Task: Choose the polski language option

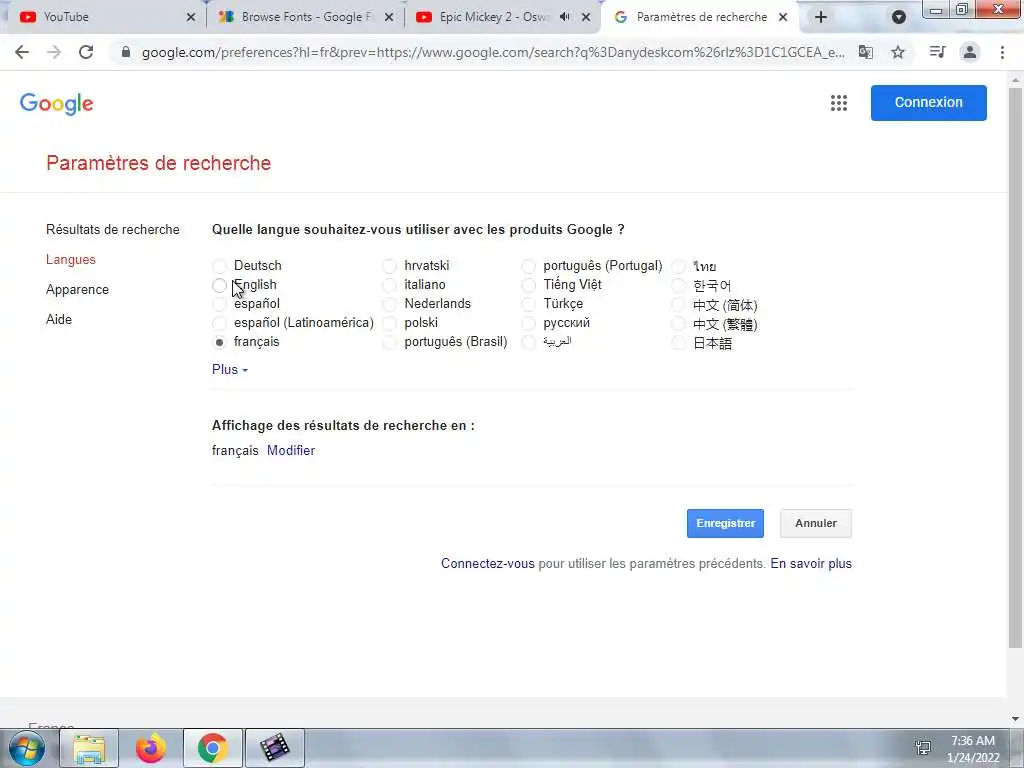Action: [389, 323]
